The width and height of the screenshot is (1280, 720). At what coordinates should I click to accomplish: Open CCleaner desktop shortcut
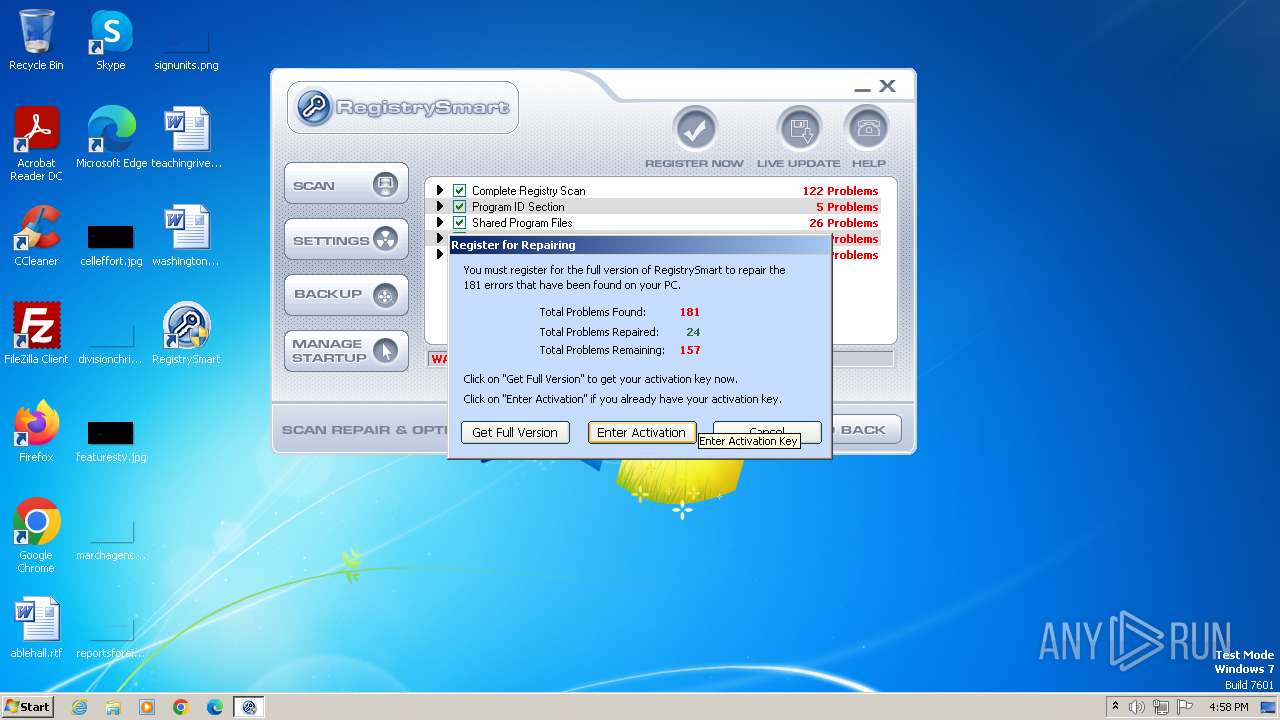36,236
